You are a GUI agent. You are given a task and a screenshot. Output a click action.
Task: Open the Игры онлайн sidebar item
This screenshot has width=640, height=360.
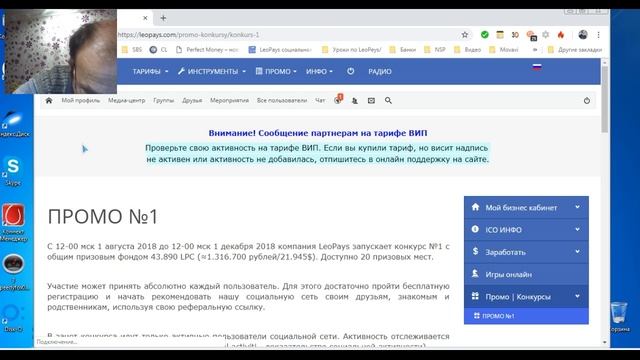click(x=526, y=274)
